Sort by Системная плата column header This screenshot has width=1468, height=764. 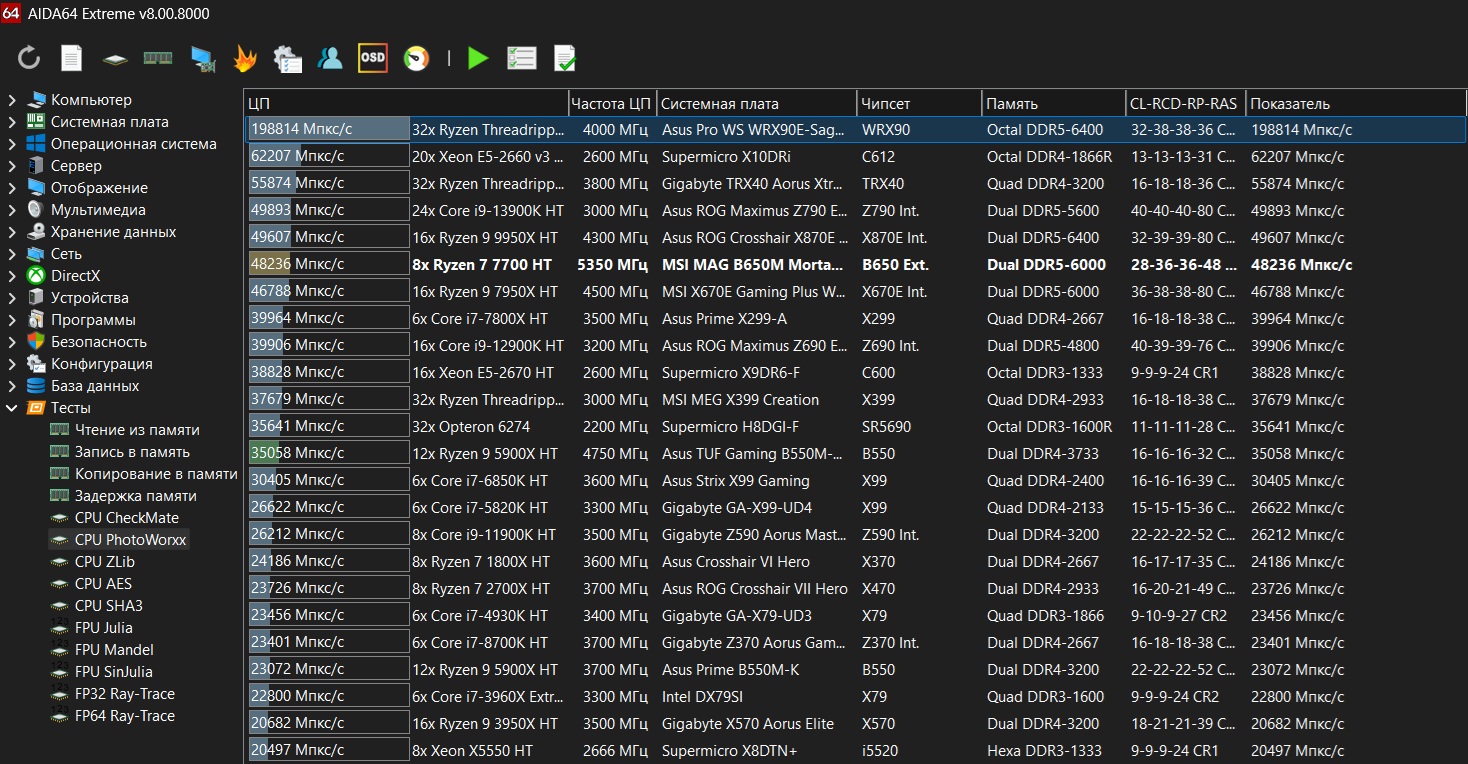pos(756,104)
